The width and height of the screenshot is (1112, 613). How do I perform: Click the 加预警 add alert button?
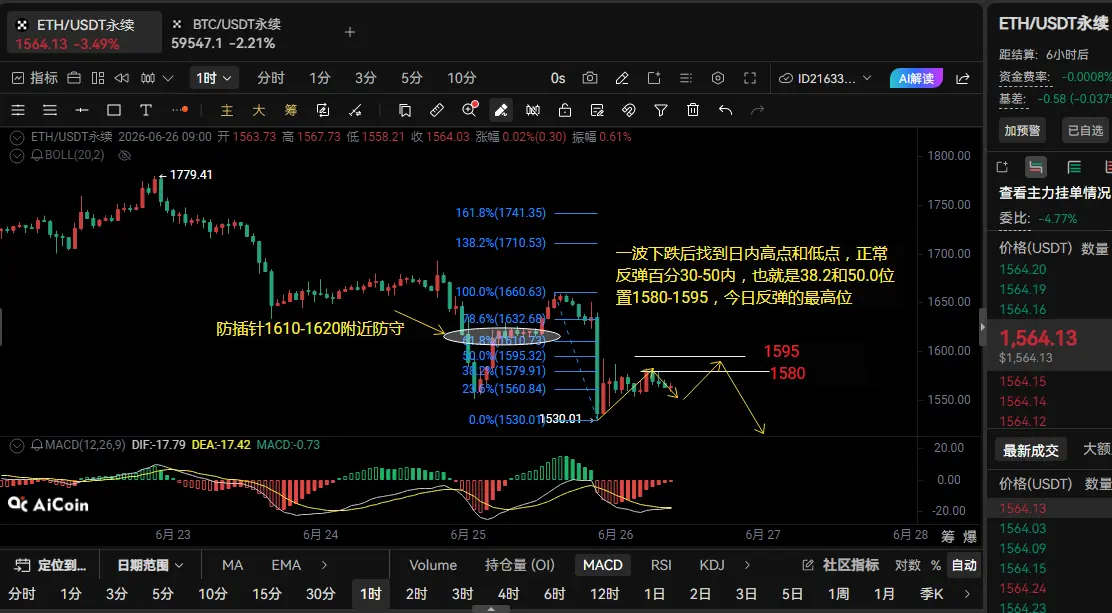pyautogui.click(x=1022, y=131)
